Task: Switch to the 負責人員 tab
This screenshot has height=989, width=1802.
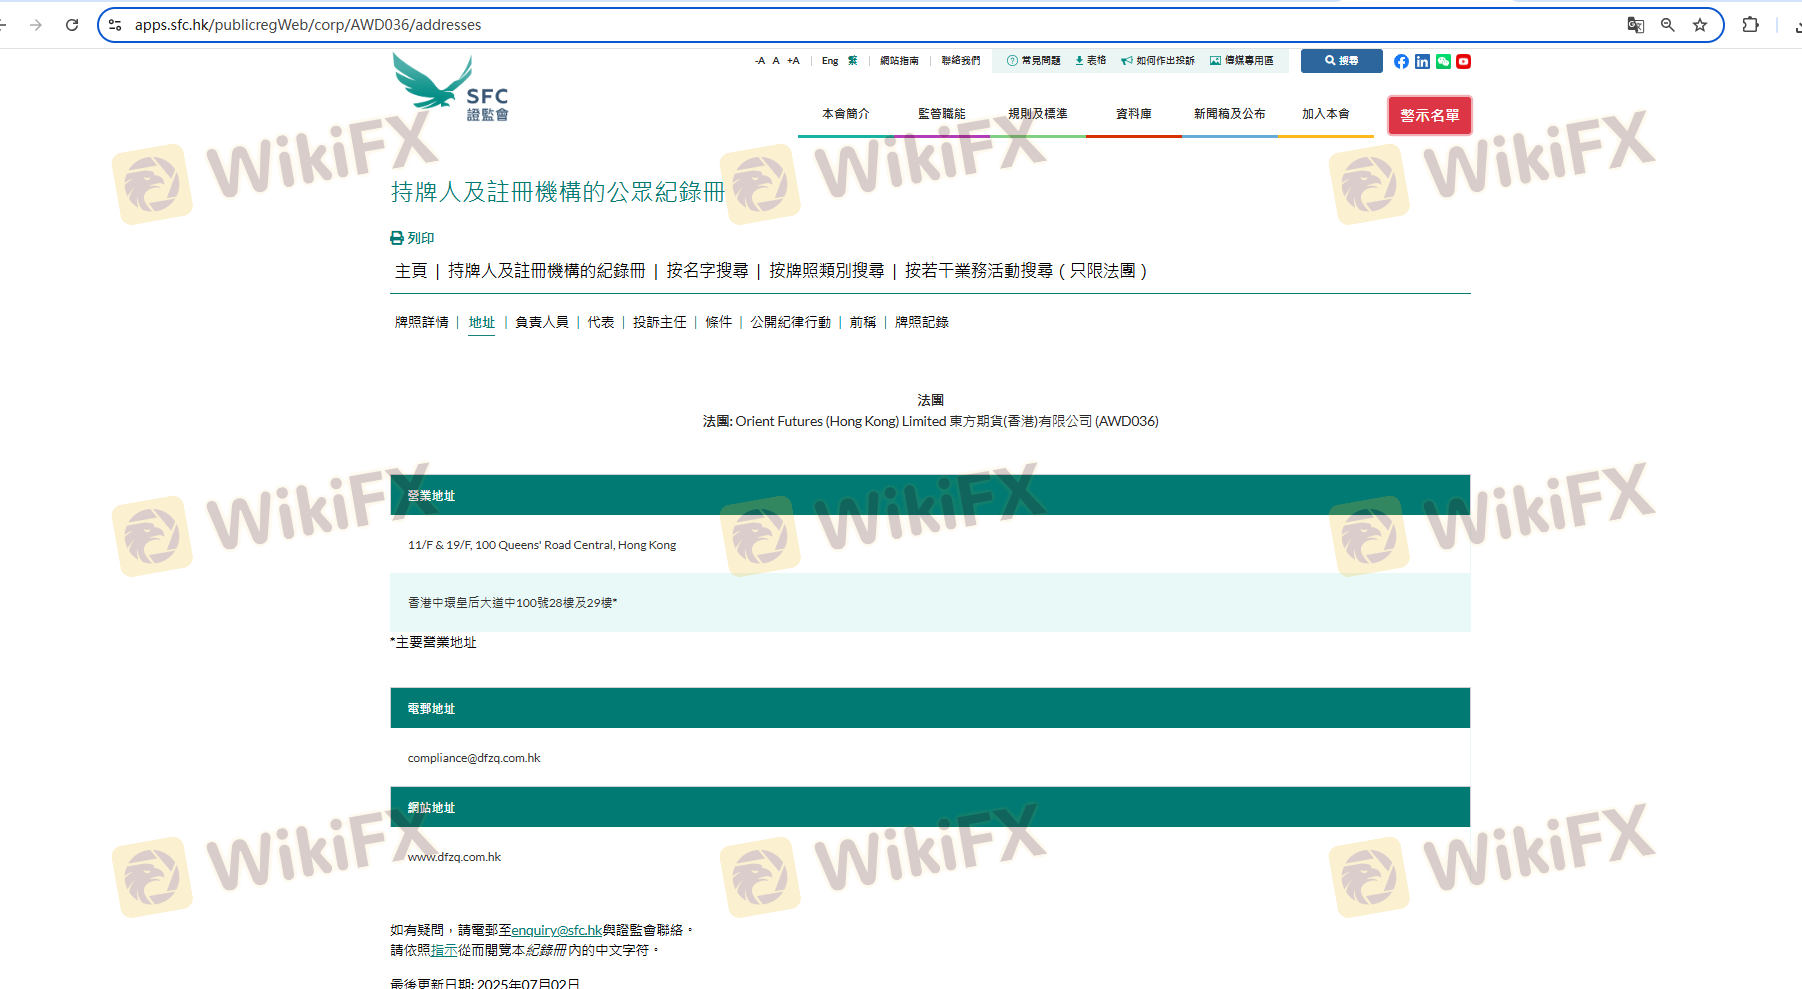Action: pyautogui.click(x=541, y=322)
